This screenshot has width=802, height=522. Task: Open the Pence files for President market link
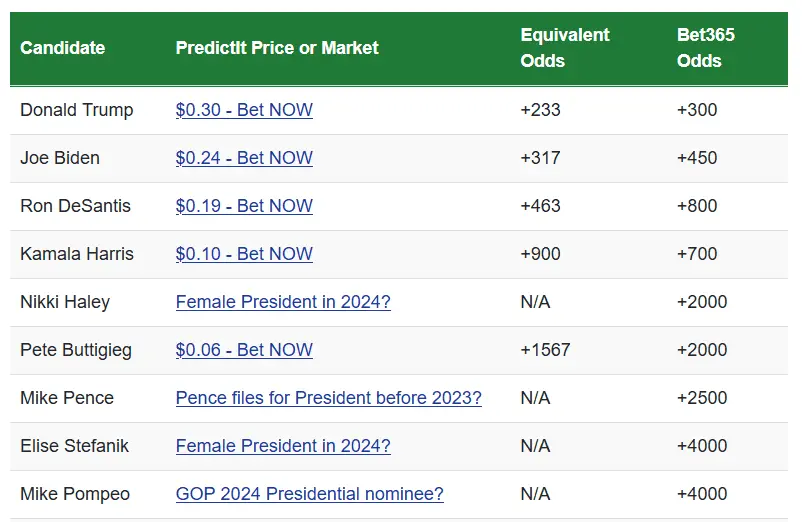pyautogui.click(x=328, y=398)
